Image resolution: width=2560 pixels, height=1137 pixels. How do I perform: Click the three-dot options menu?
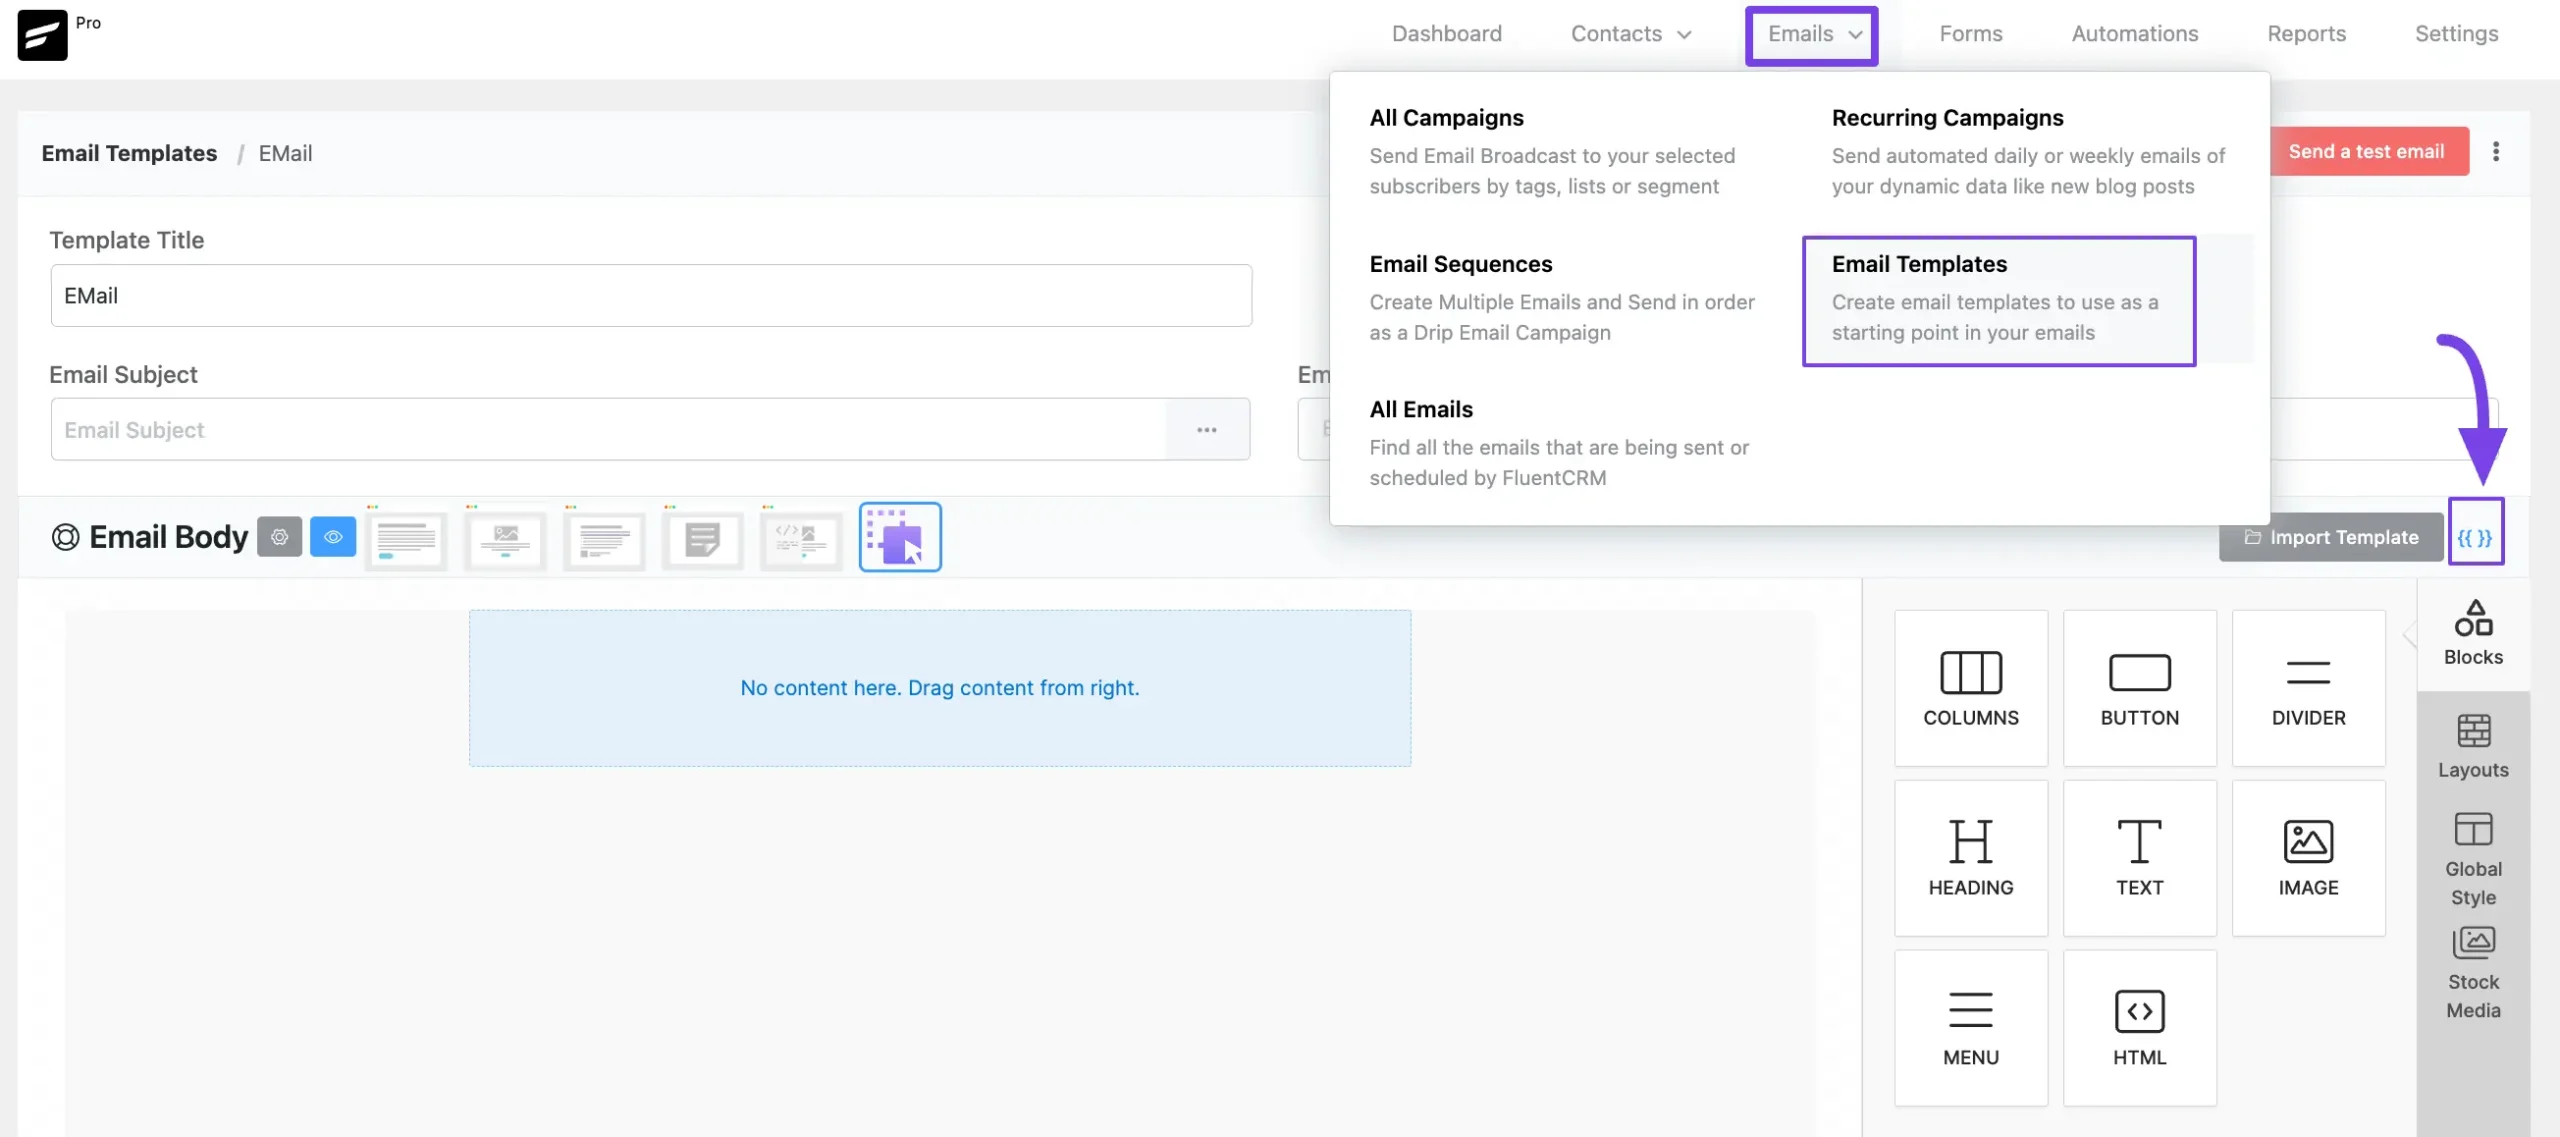pos(2496,151)
